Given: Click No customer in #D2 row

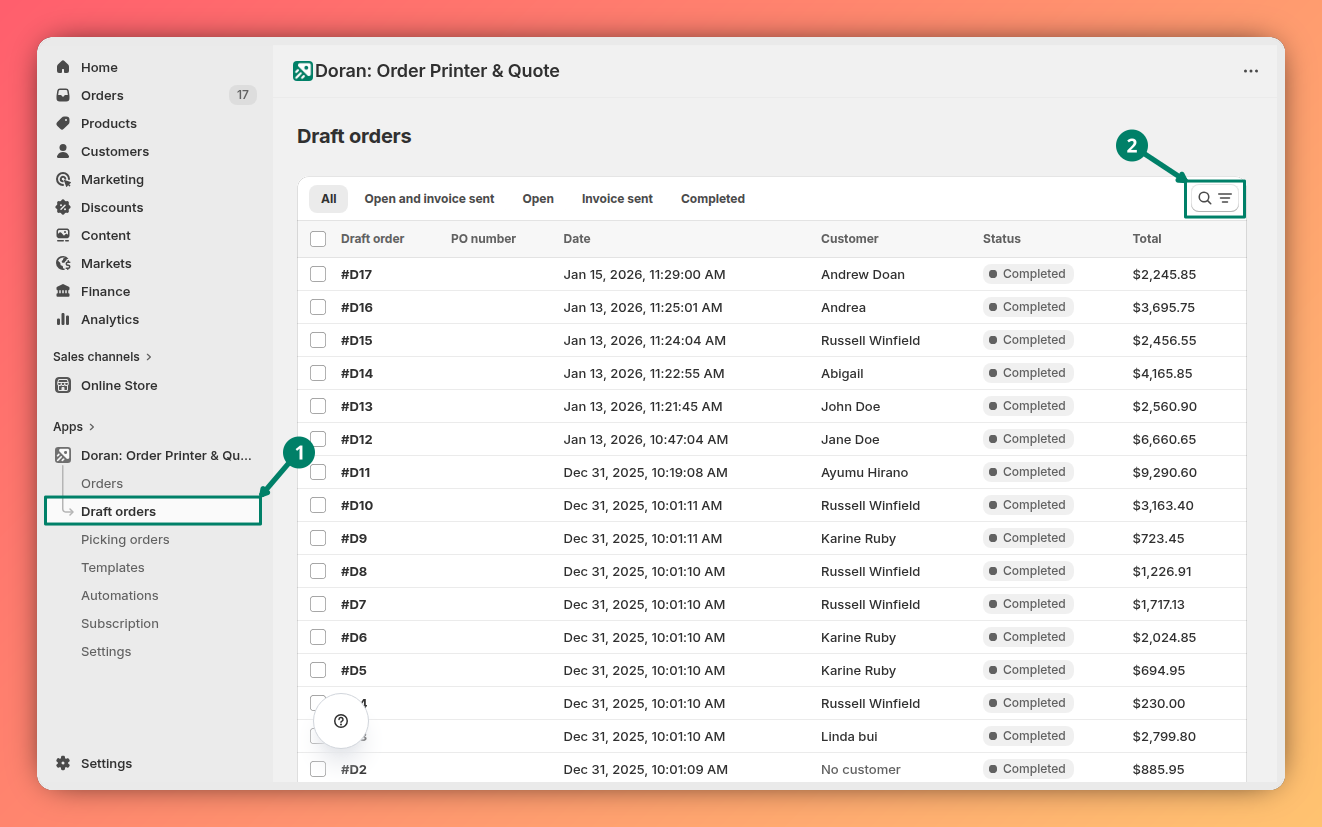Looking at the screenshot, I should tap(861, 769).
